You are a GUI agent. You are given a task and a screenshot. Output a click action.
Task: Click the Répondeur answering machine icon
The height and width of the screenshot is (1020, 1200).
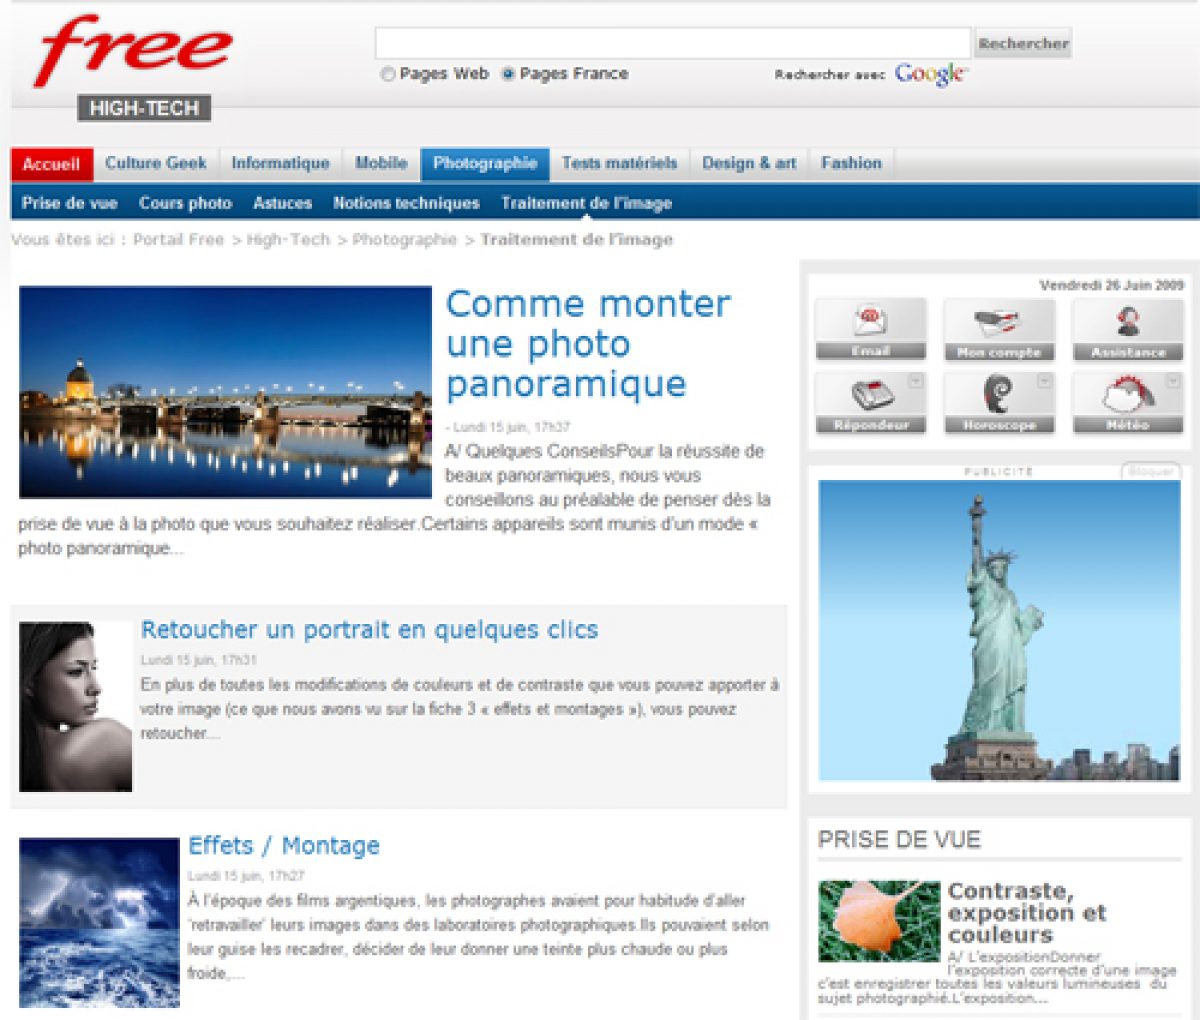(870, 396)
